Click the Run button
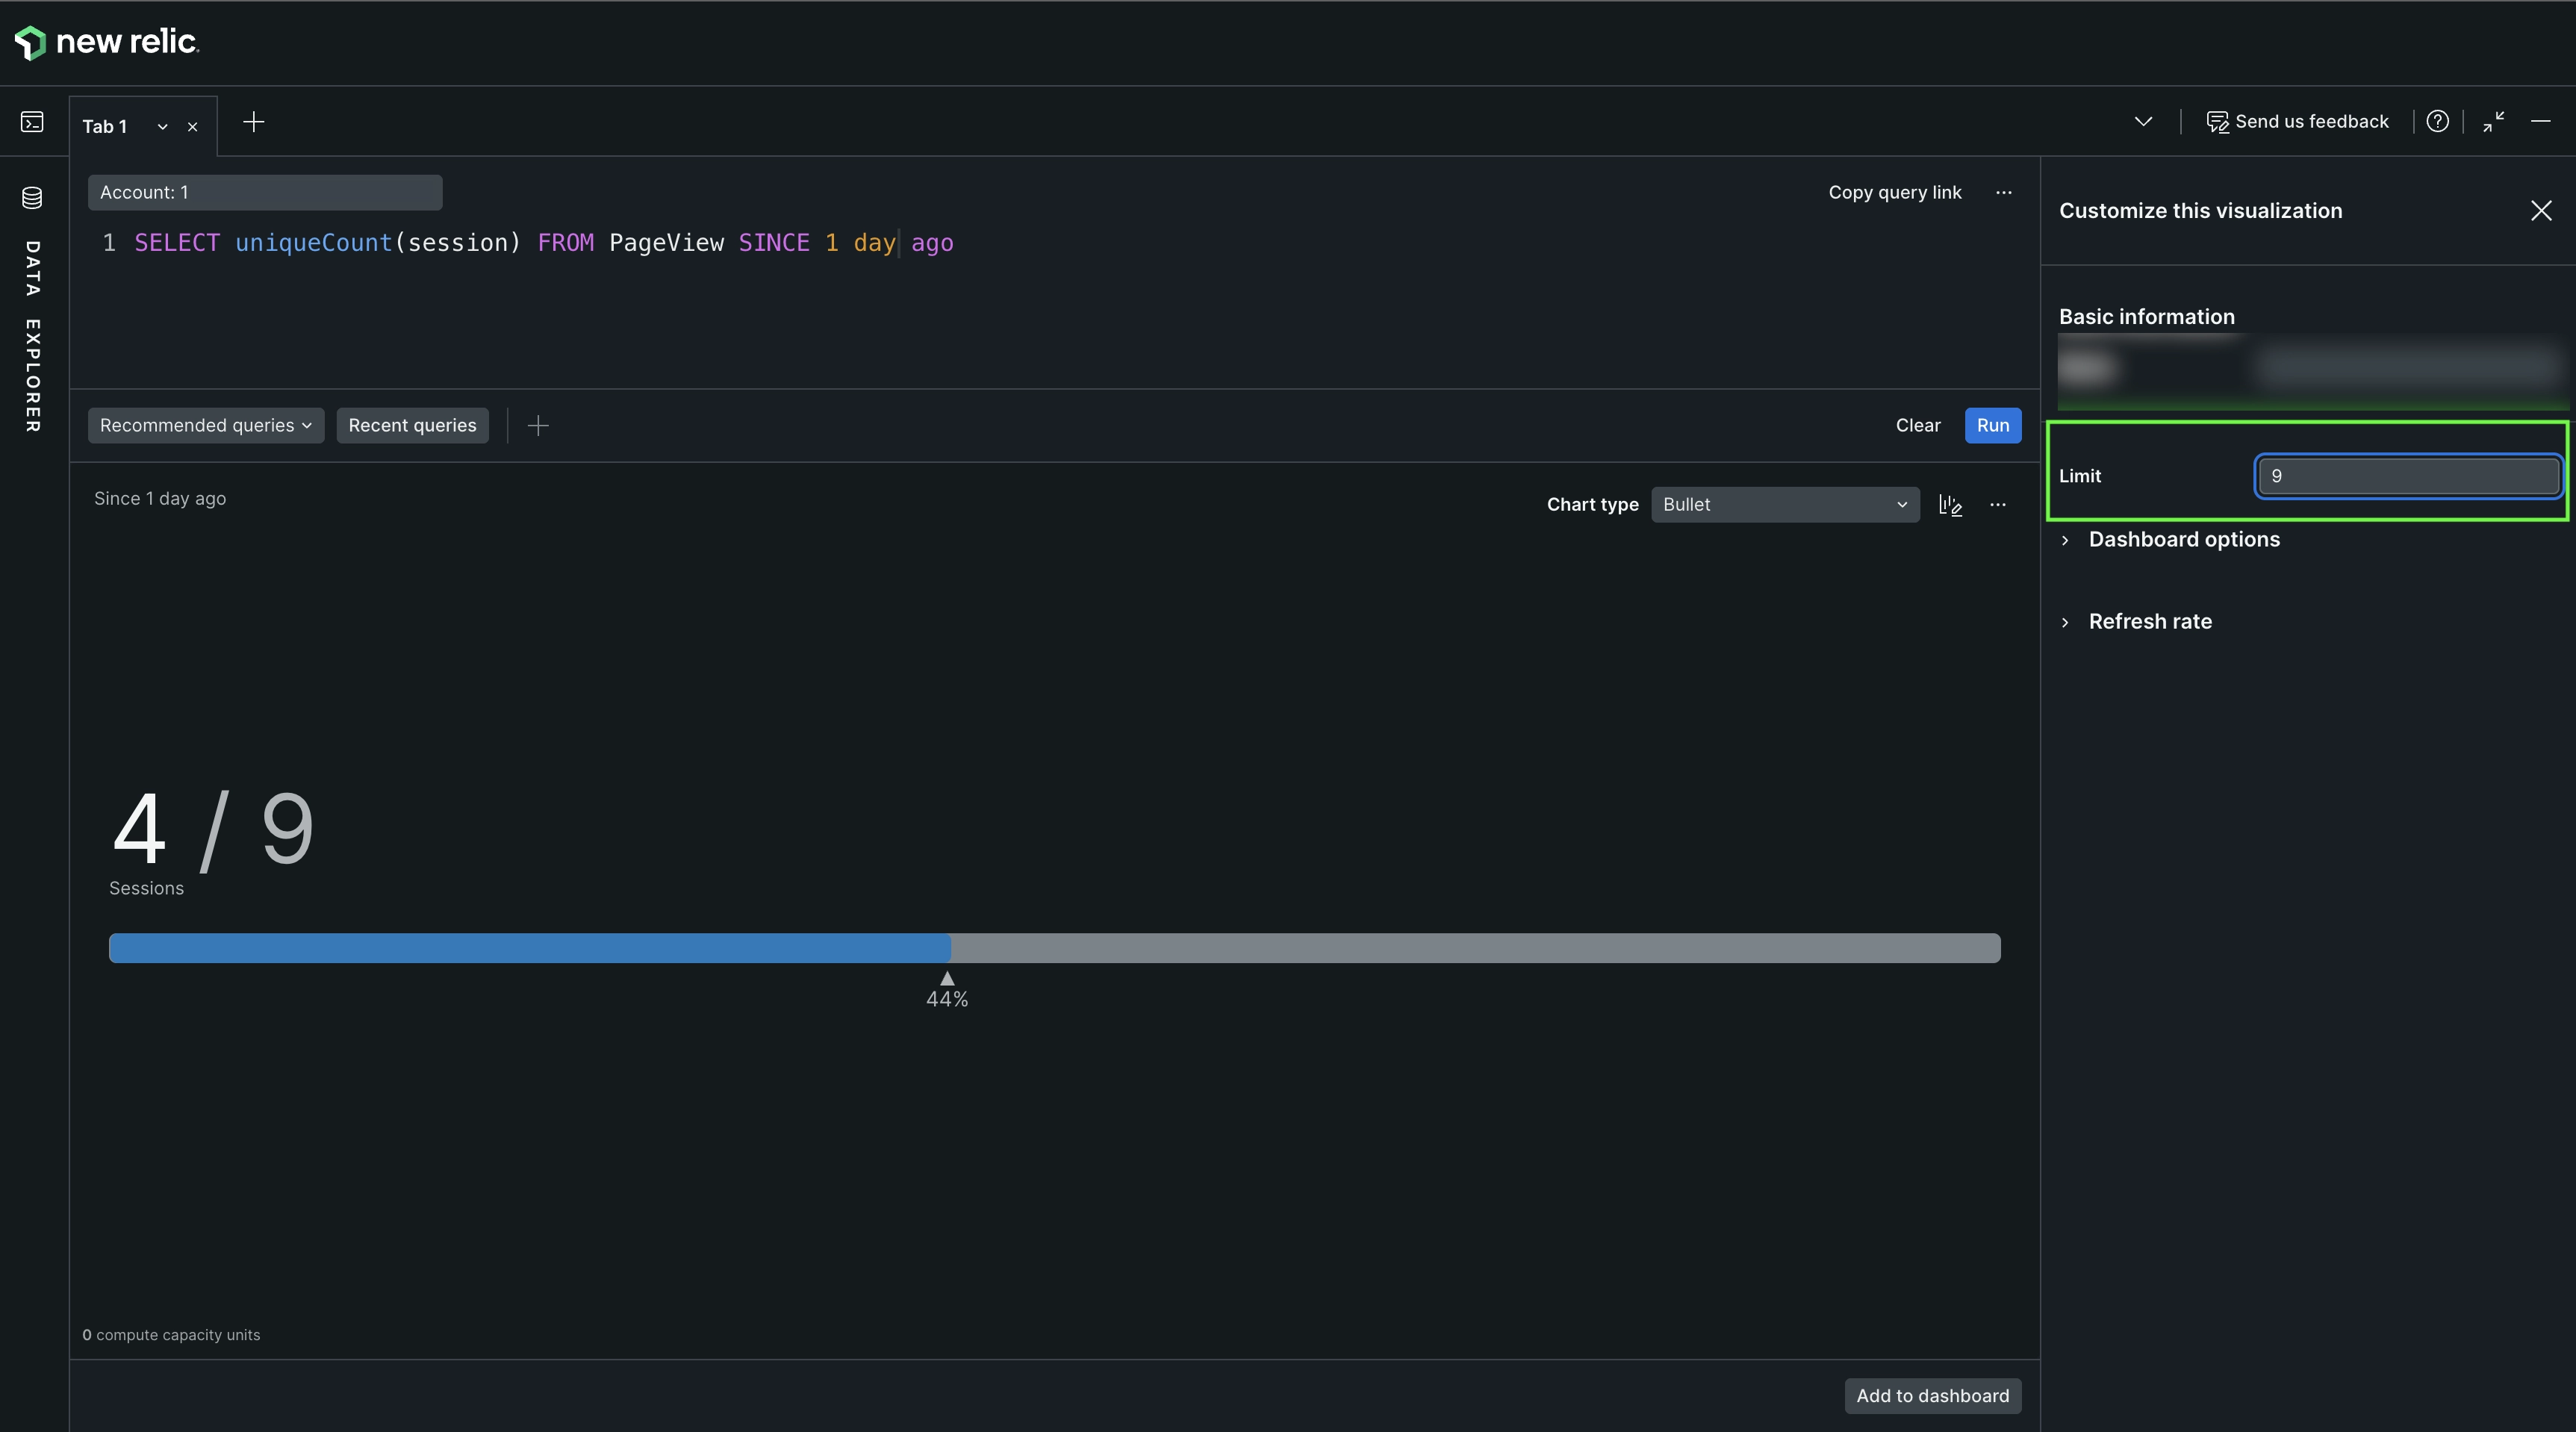 [x=1992, y=426]
